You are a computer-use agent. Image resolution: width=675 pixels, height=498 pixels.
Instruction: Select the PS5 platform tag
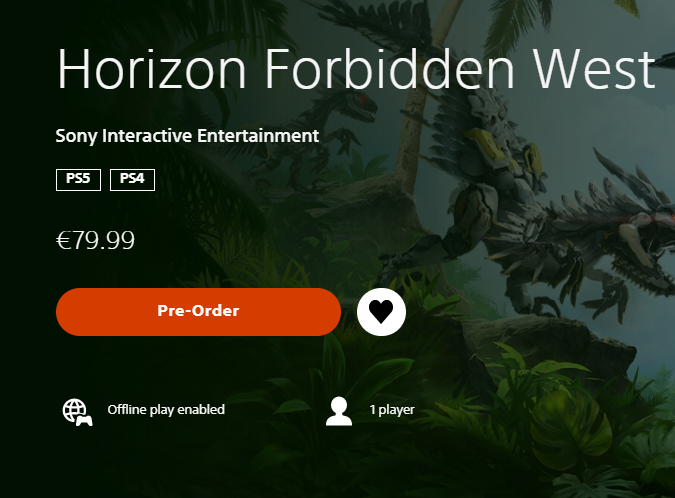click(x=78, y=179)
